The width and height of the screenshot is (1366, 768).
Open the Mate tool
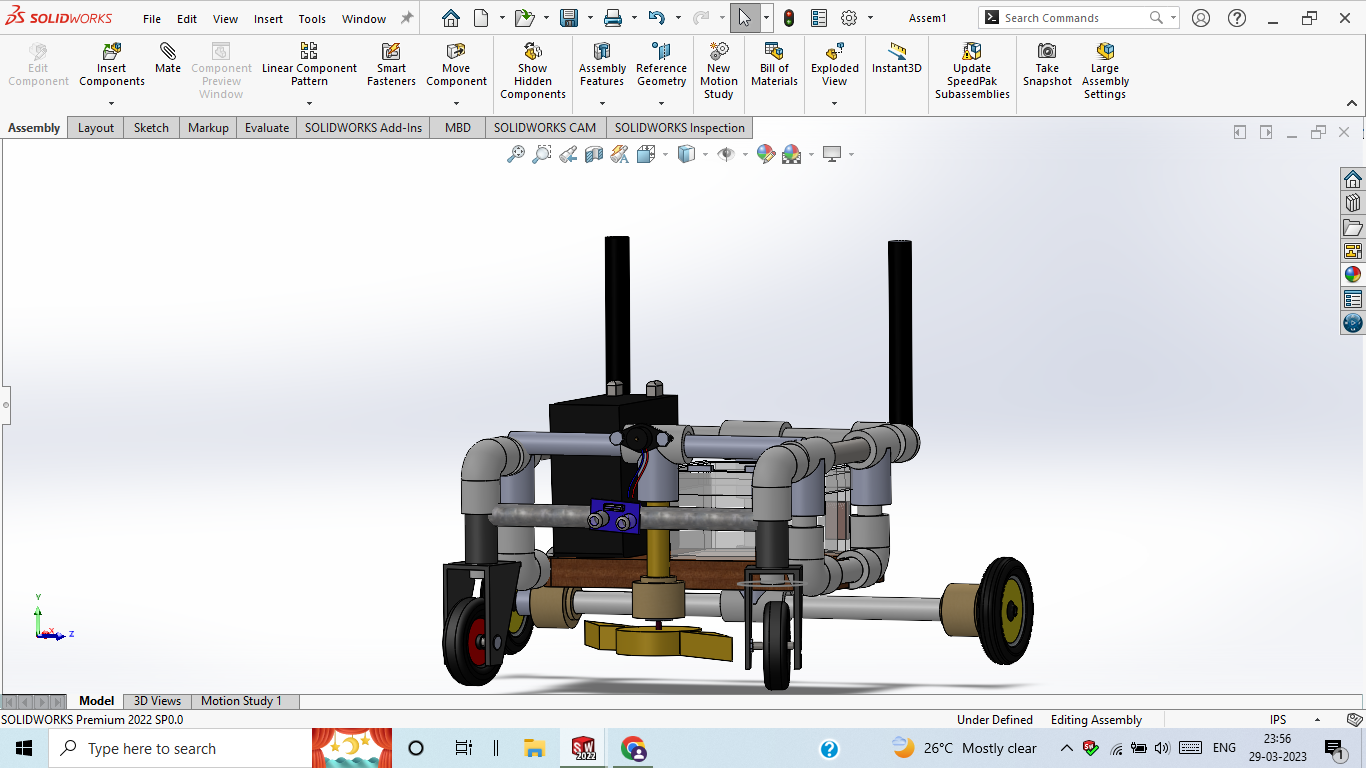pyautogui.click(x=167, y=60)
